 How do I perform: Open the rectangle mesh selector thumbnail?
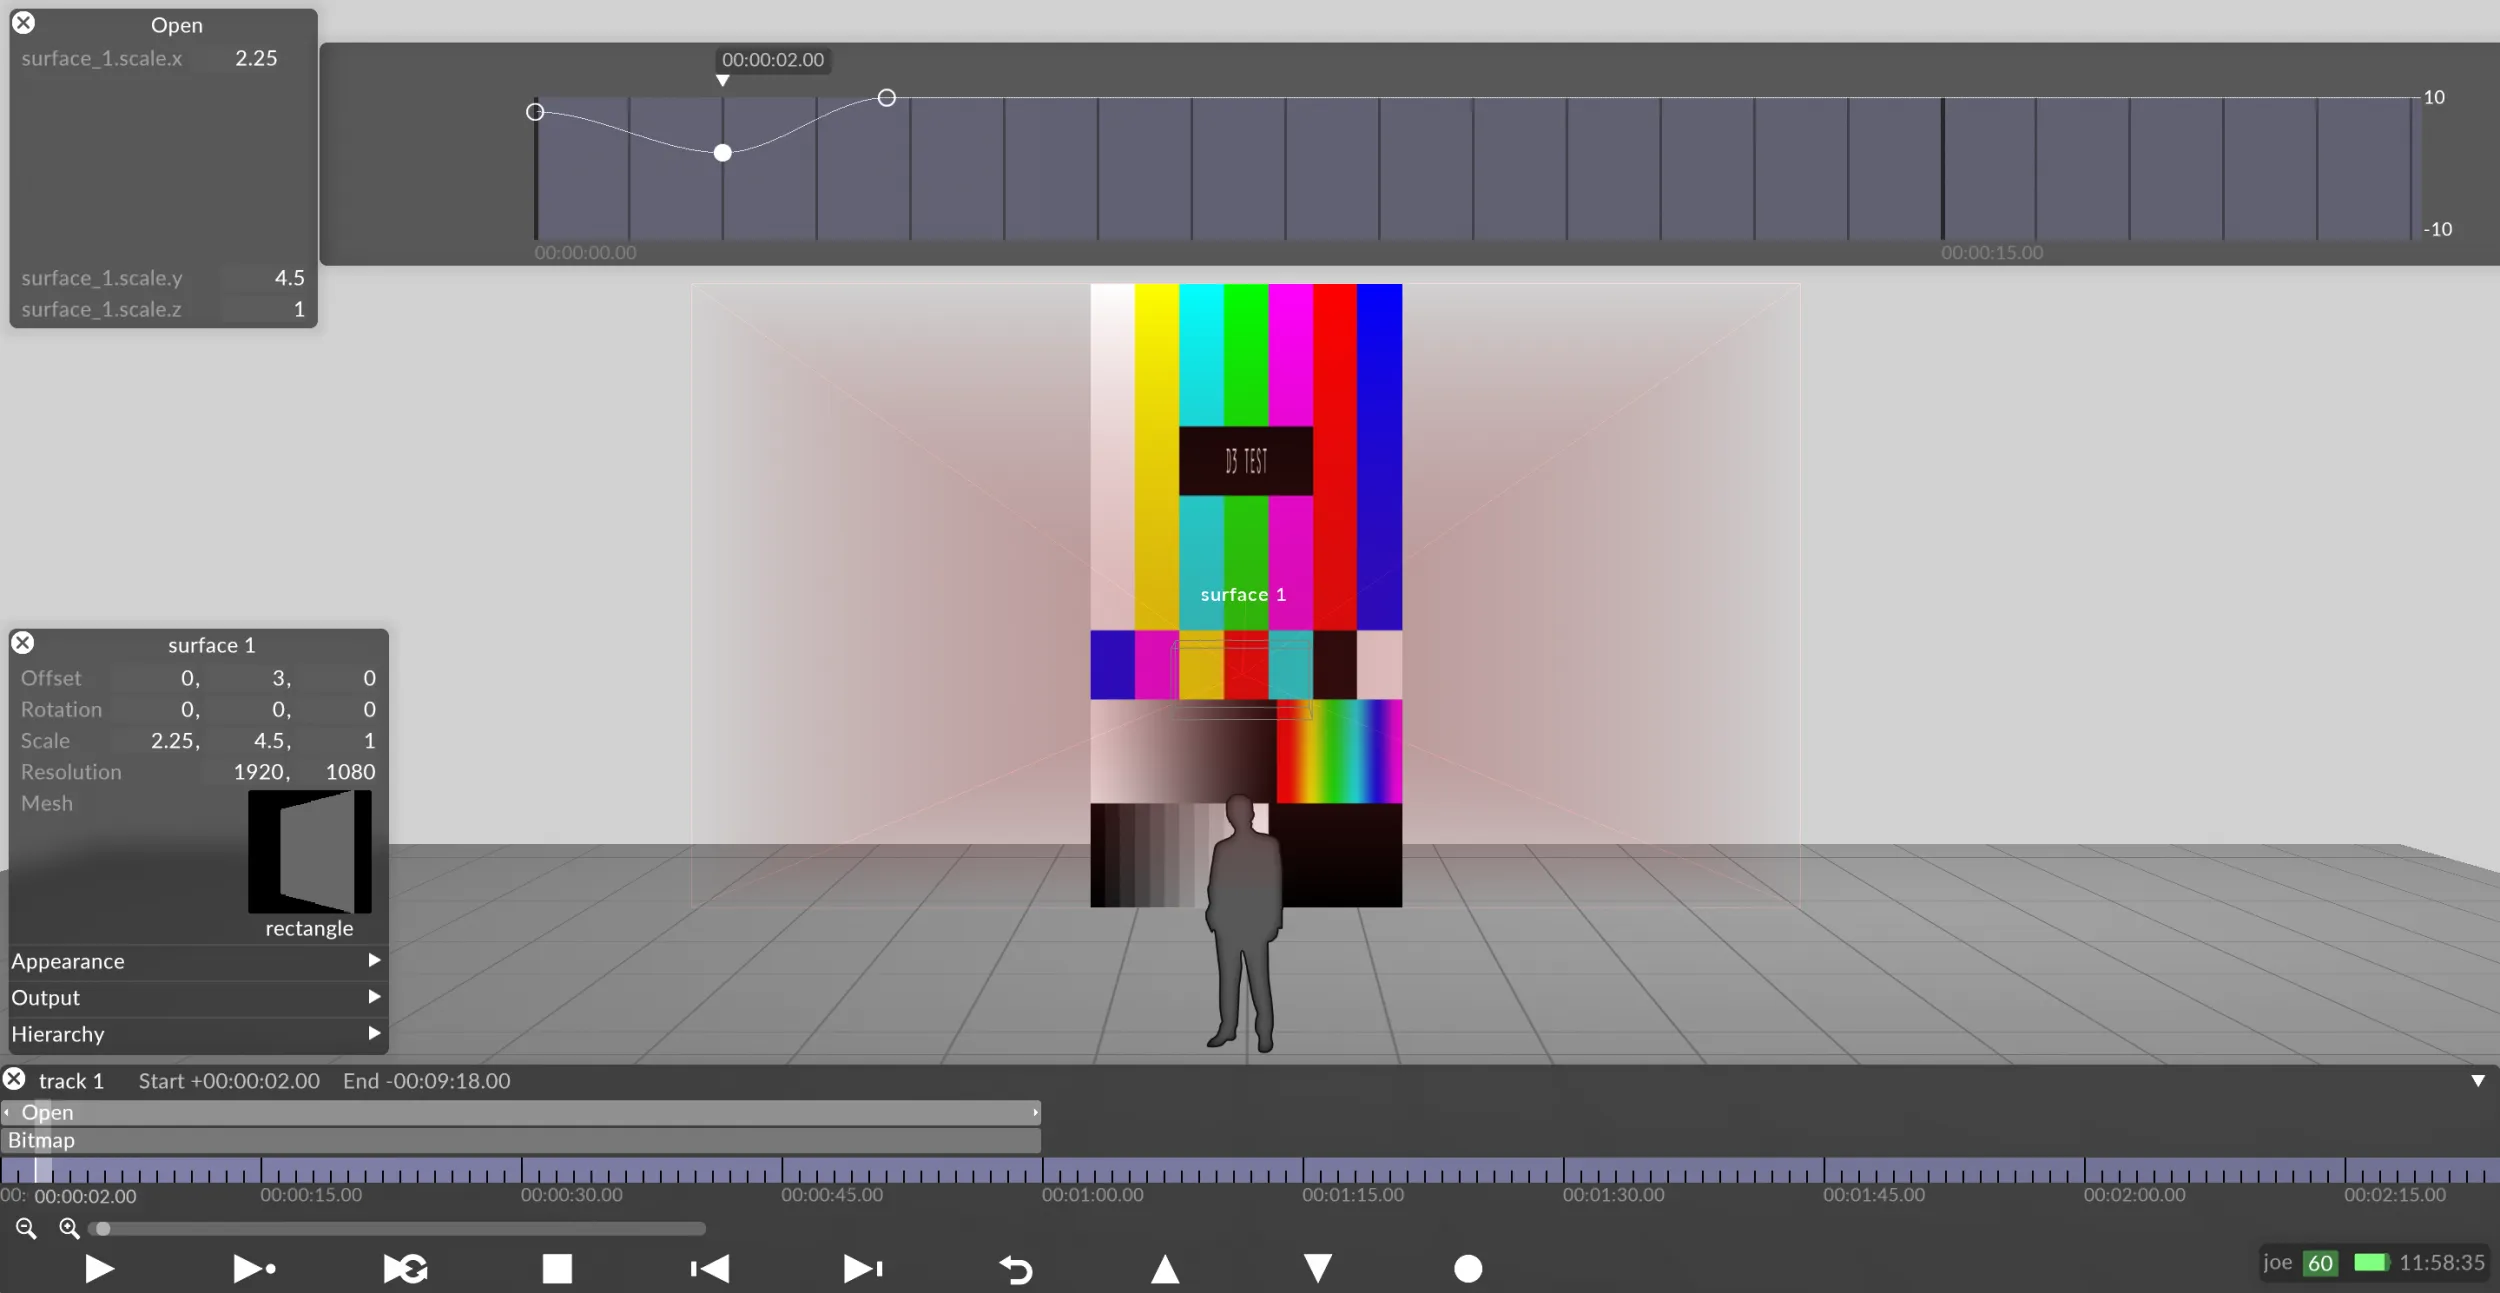[309, 852]
